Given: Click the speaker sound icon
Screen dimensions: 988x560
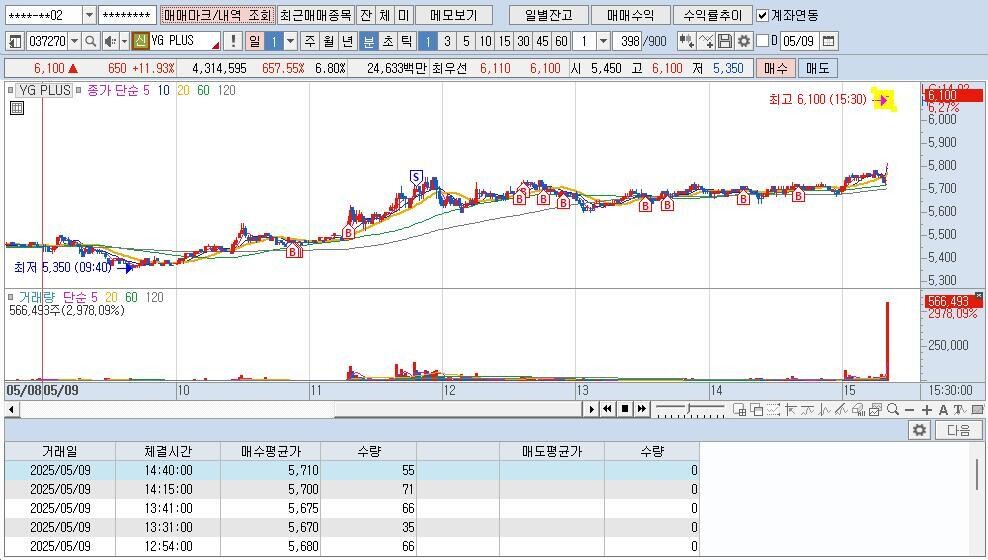Looking at the screenshot, I should pyautogui.click(x=110, y=41).
